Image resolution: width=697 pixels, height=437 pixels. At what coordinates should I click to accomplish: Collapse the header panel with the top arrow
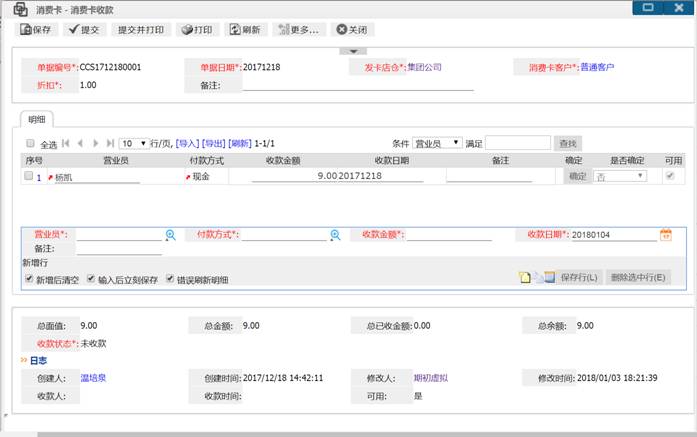click(x=348, y=50)
